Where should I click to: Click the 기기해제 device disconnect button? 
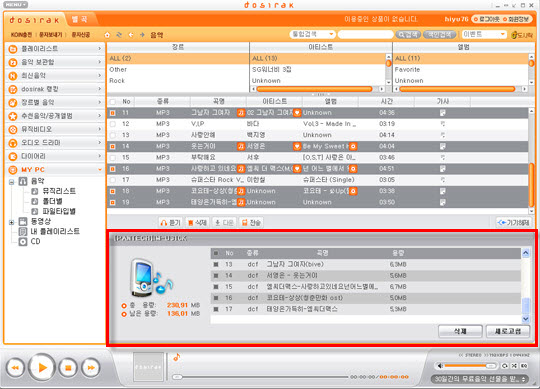pos(513,223)
